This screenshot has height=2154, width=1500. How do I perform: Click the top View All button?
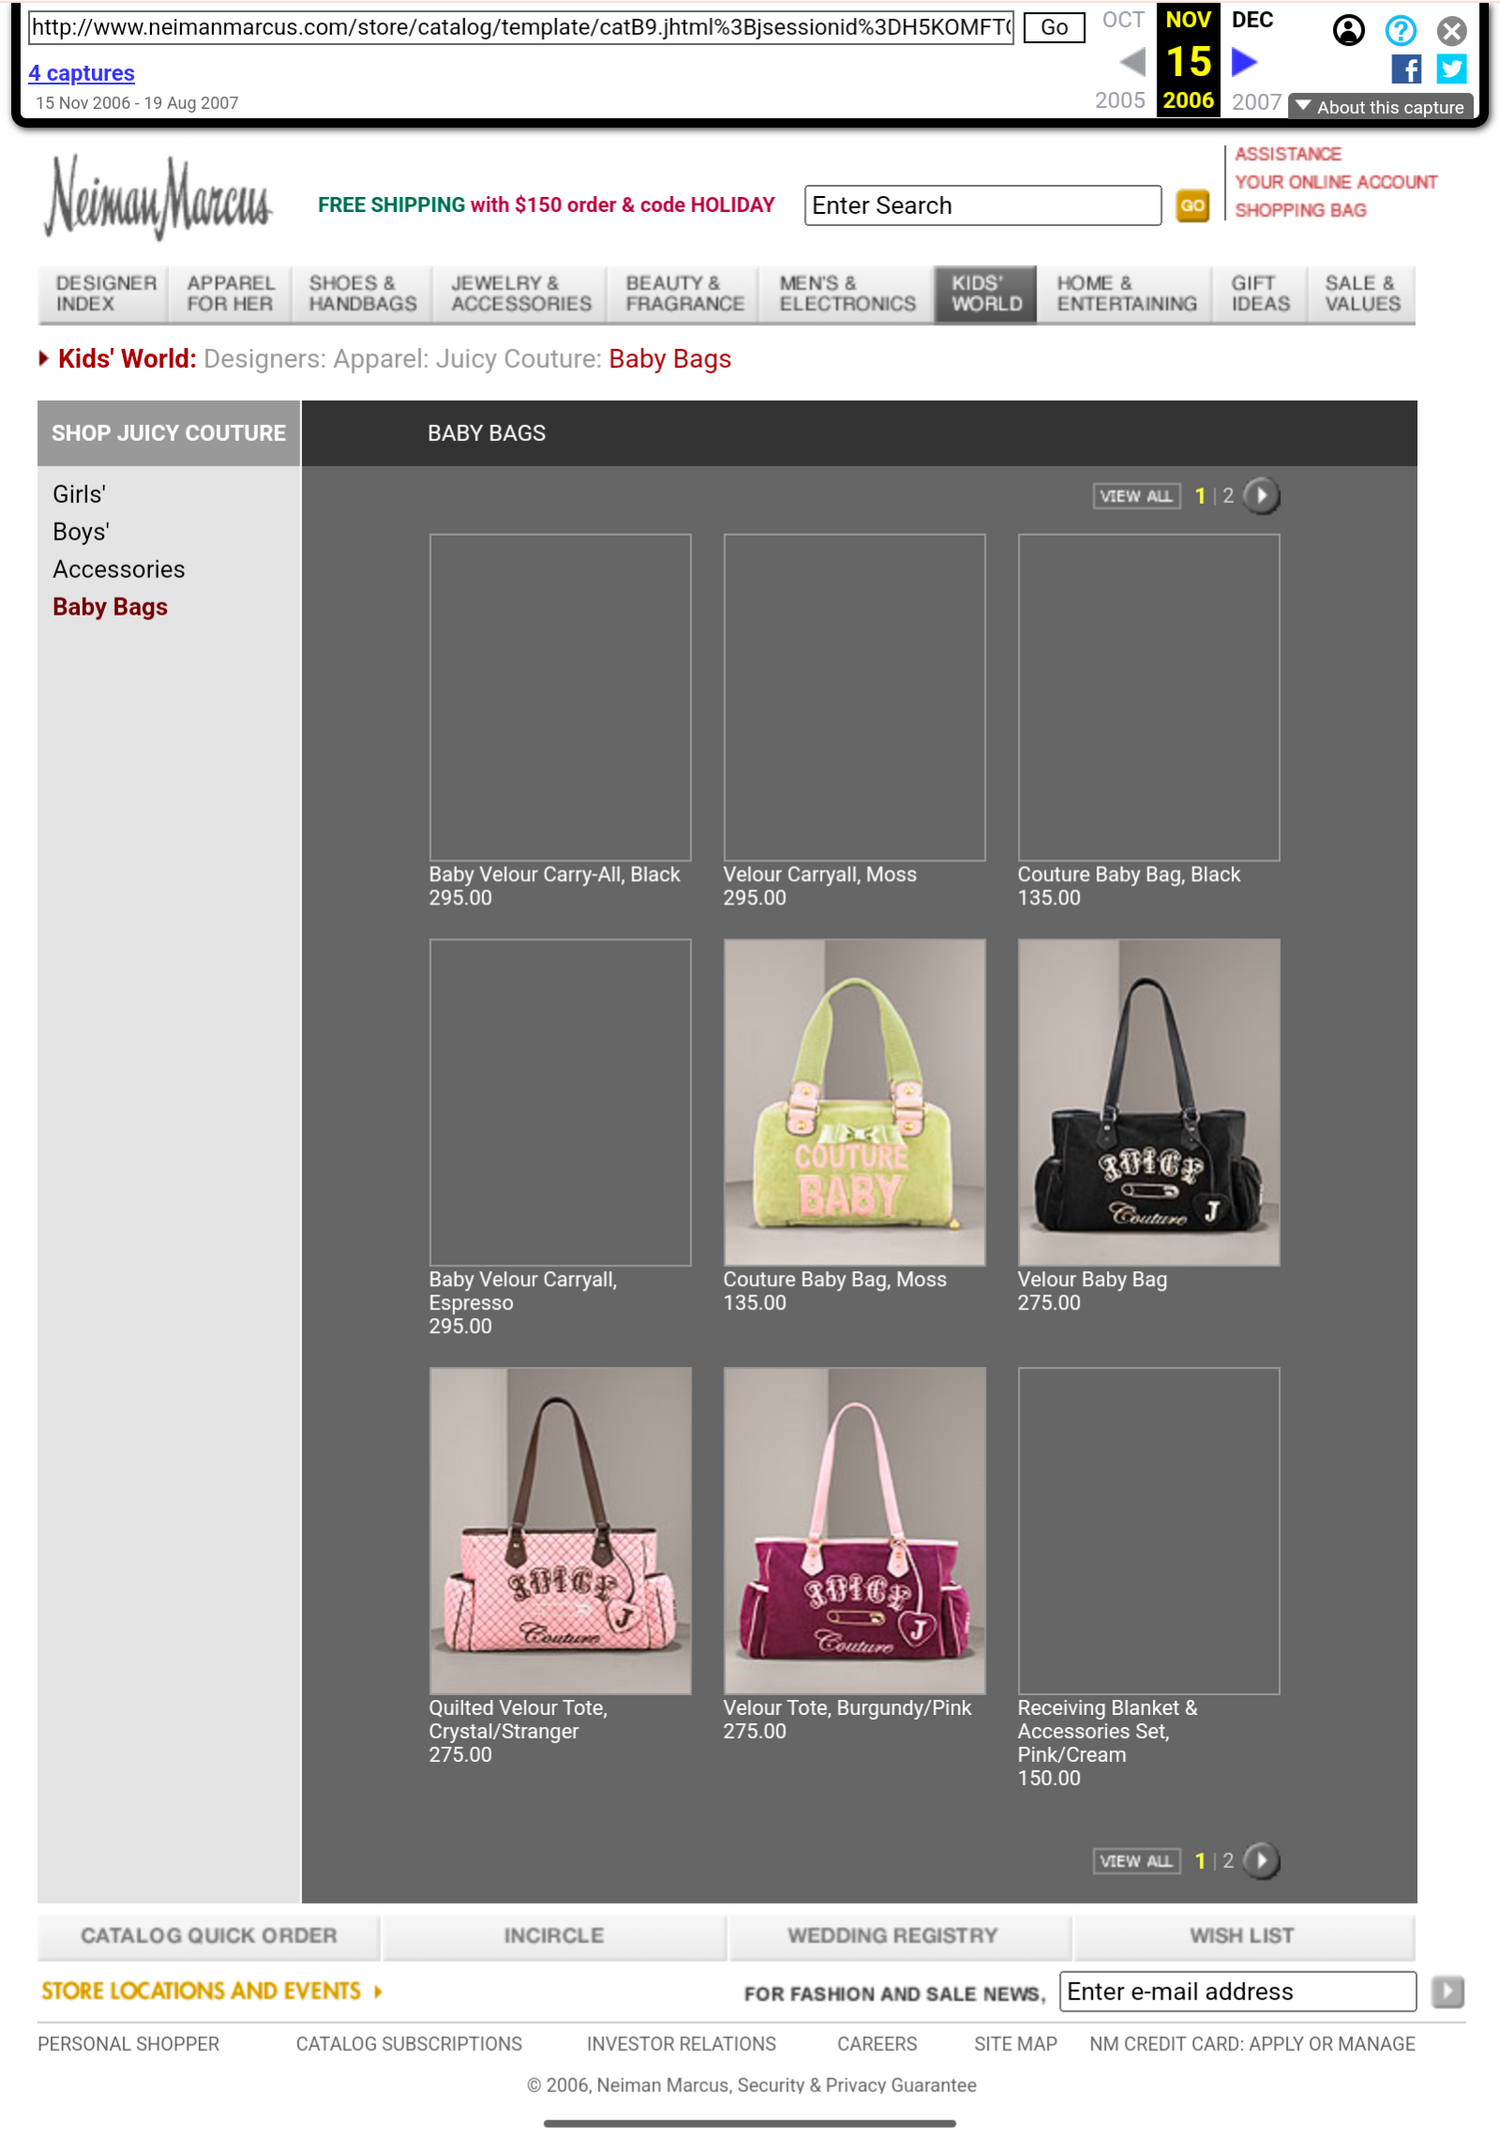coord(1136,496)
